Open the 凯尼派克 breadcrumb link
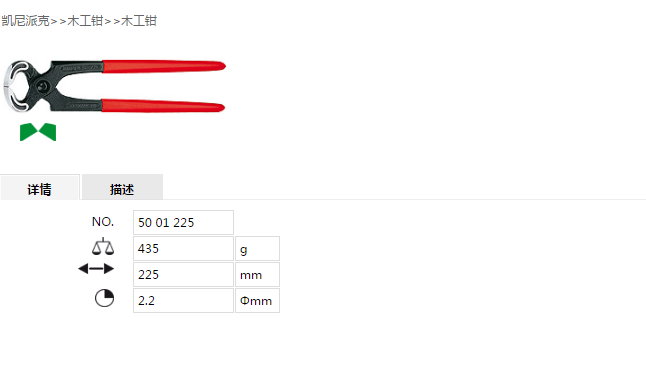 coord(26,21)
